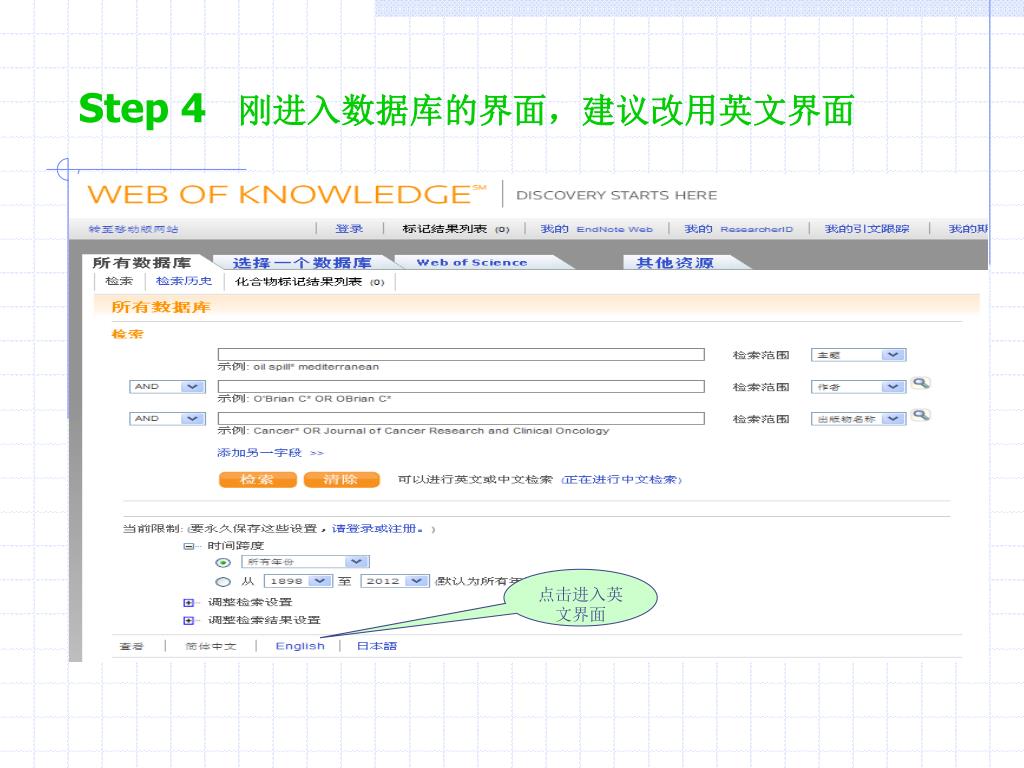The height and width of the screenshot is (768, 1024).
Task: Open 我的 ResearcherID link
Action: [x=739, y=229]
